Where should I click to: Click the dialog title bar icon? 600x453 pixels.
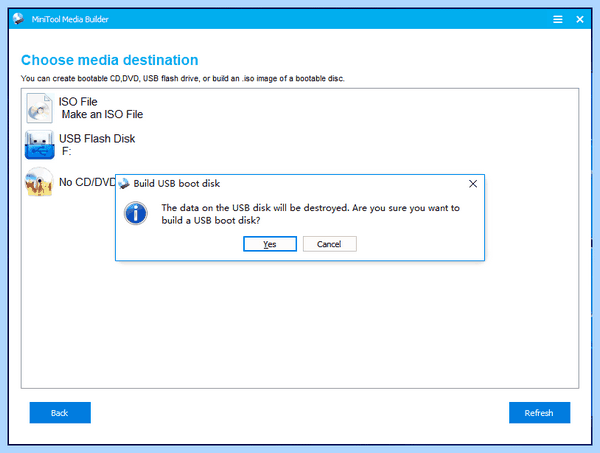124,184
